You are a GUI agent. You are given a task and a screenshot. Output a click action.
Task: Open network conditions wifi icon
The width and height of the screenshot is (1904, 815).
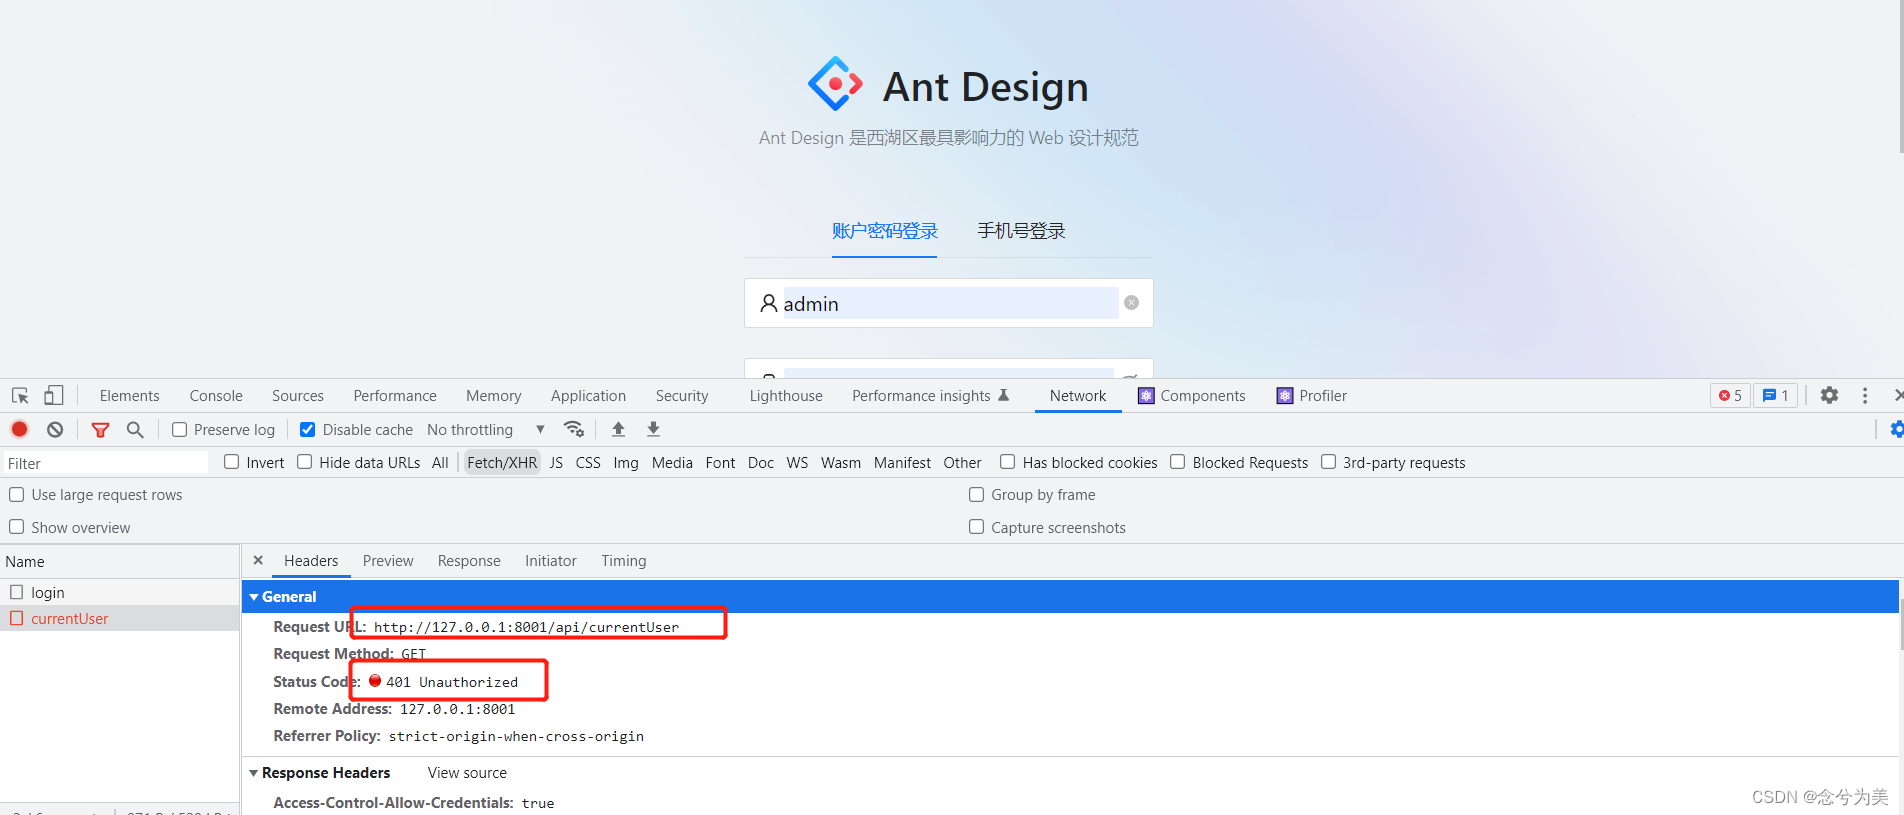point(574,429)
